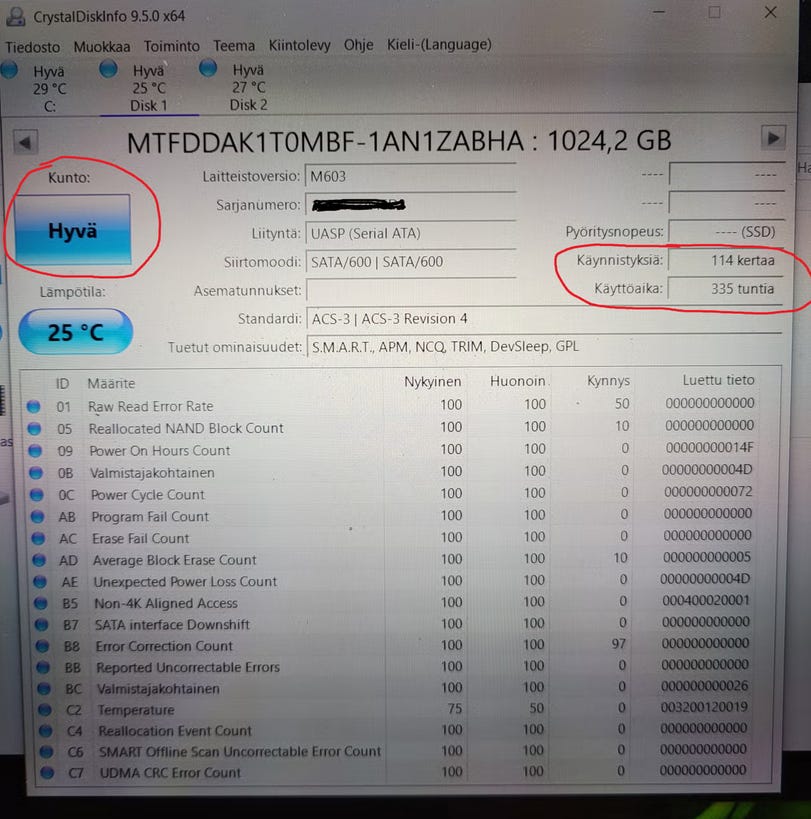Viewport: 811px width, 819px height.
Task: Open the Muokkaa menu
Action: click(x=102, y=47)
